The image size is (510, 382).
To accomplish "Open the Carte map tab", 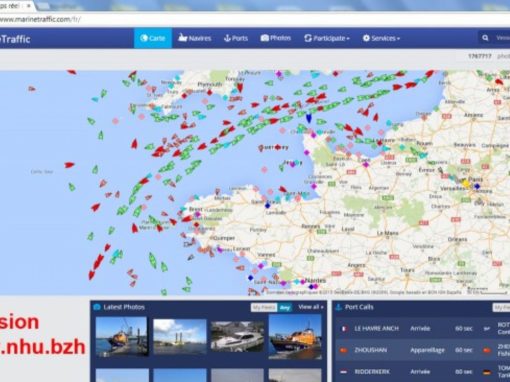I will (153, 38).
